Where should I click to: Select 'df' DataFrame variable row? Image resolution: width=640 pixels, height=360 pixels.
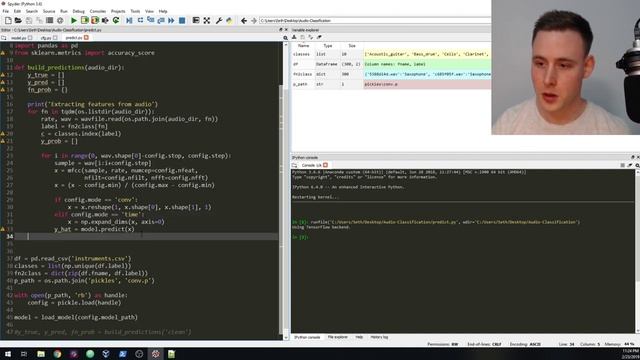click(x=391, y=64)
